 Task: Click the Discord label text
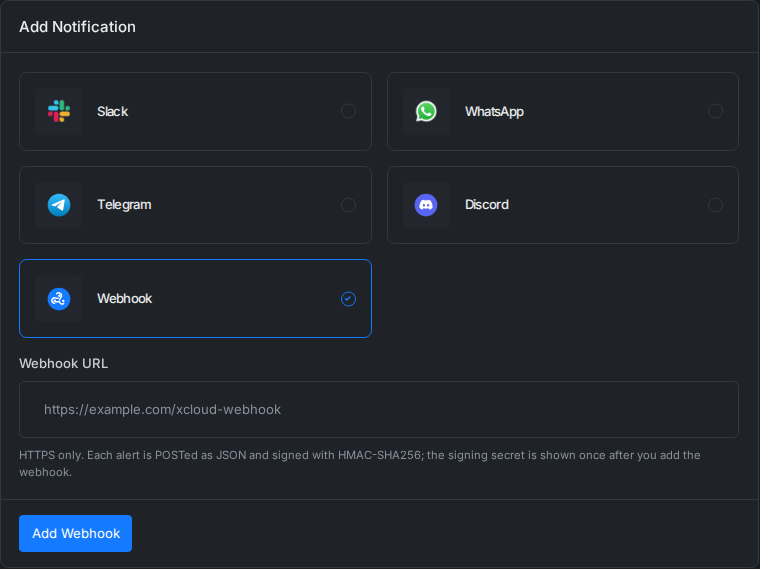[x=487, y=205]
